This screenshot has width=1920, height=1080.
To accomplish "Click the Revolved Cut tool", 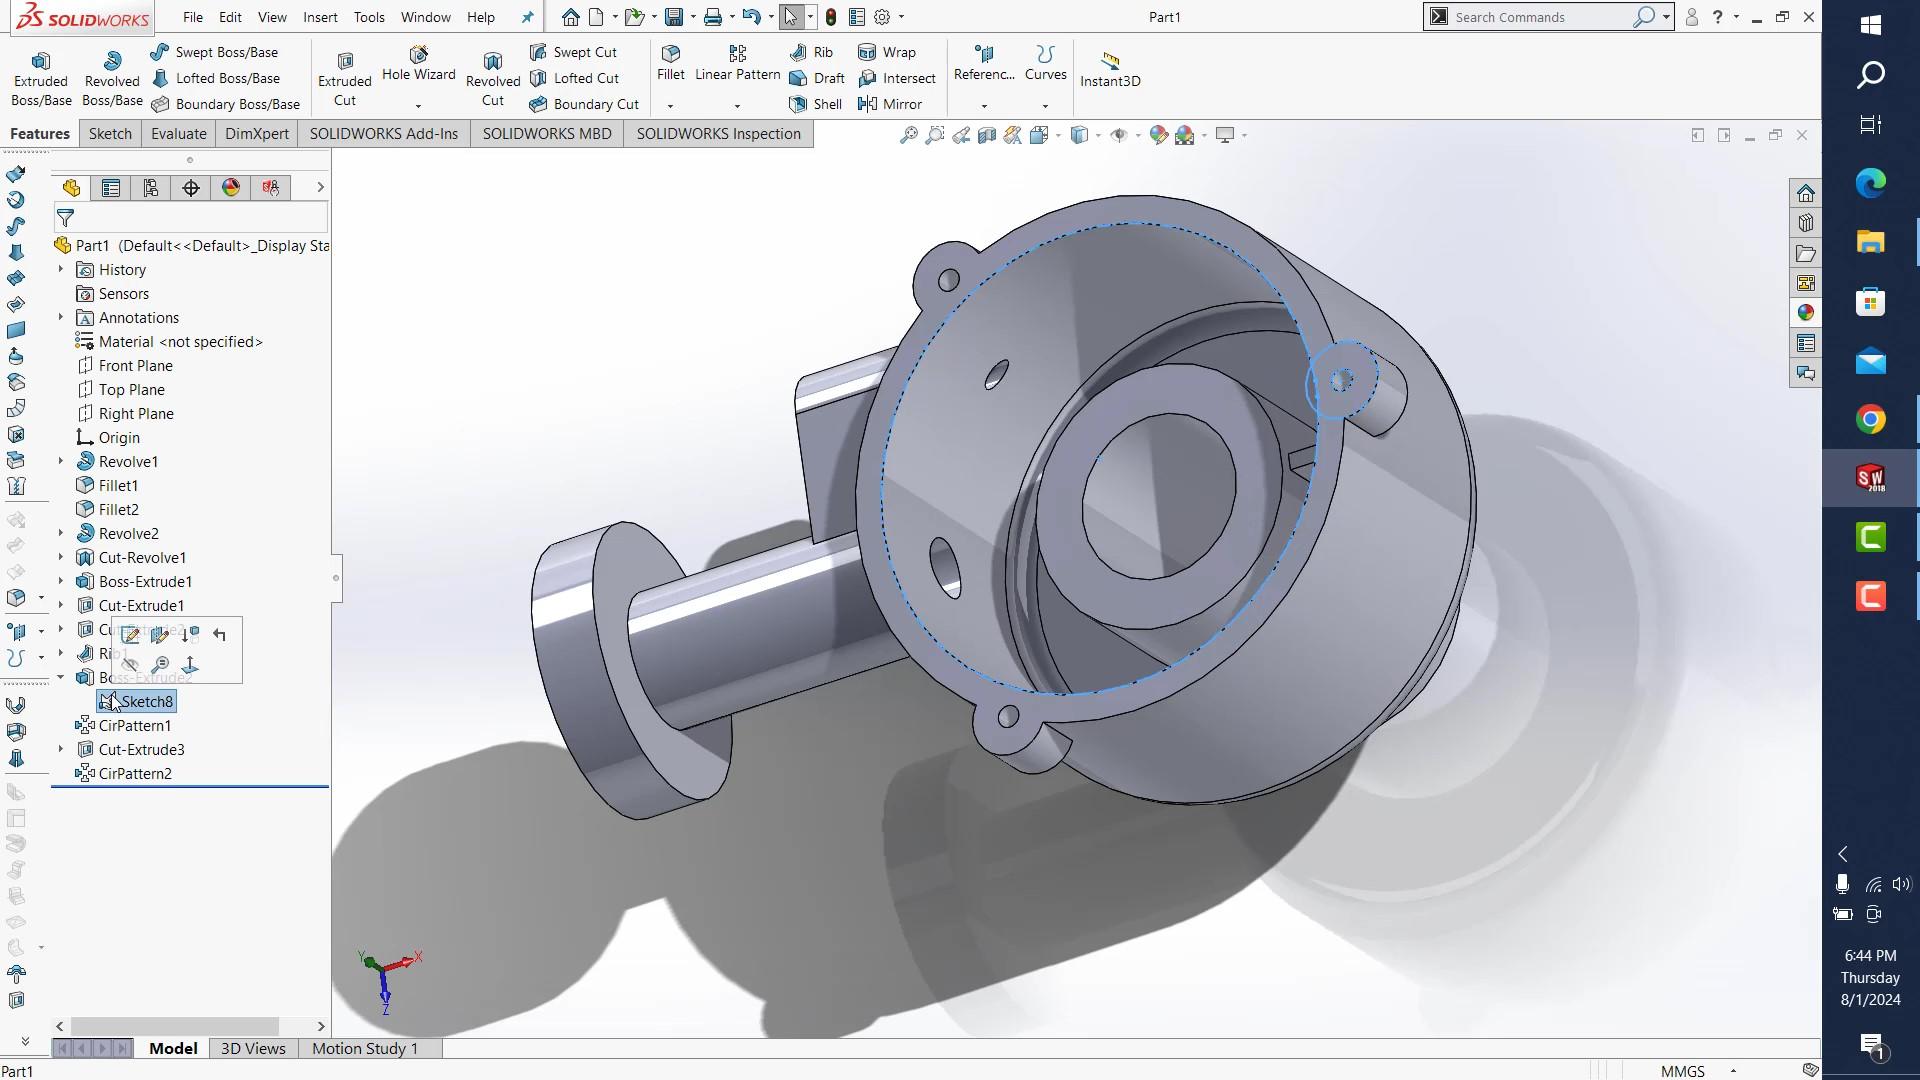I will coord(493,79).
